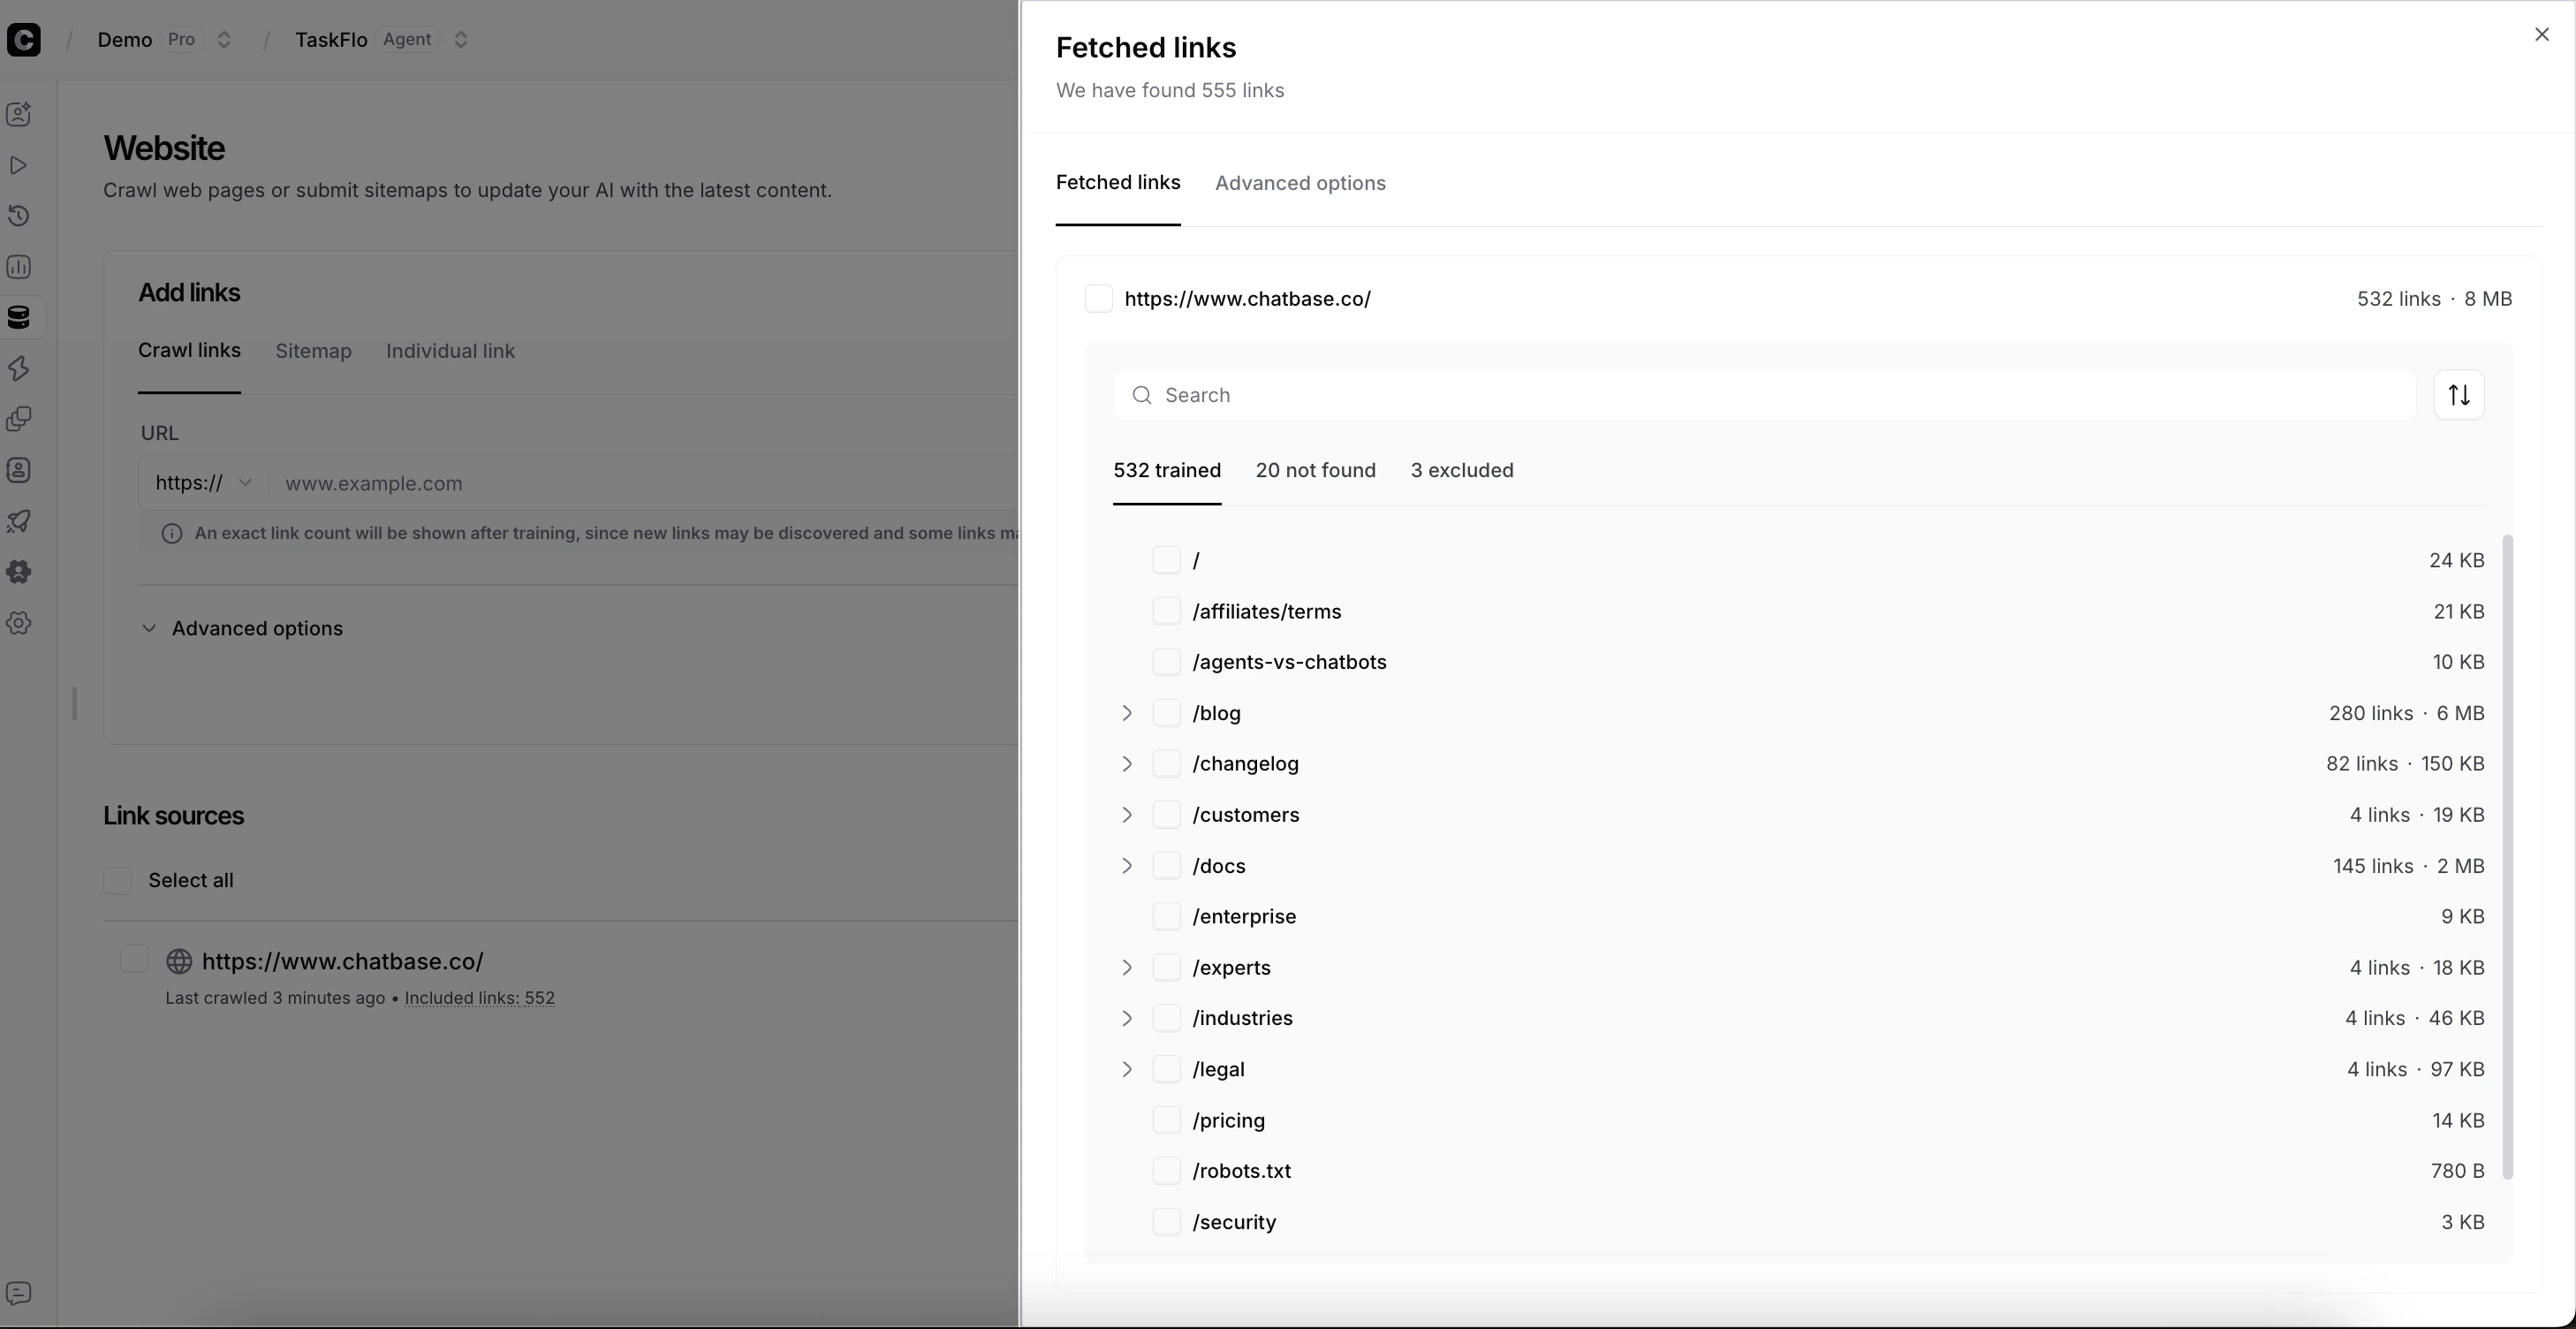Open the AI agent profile sidebar icon
The height and width of the screenshot is (1329, 2576).
[x=19, y=114]
